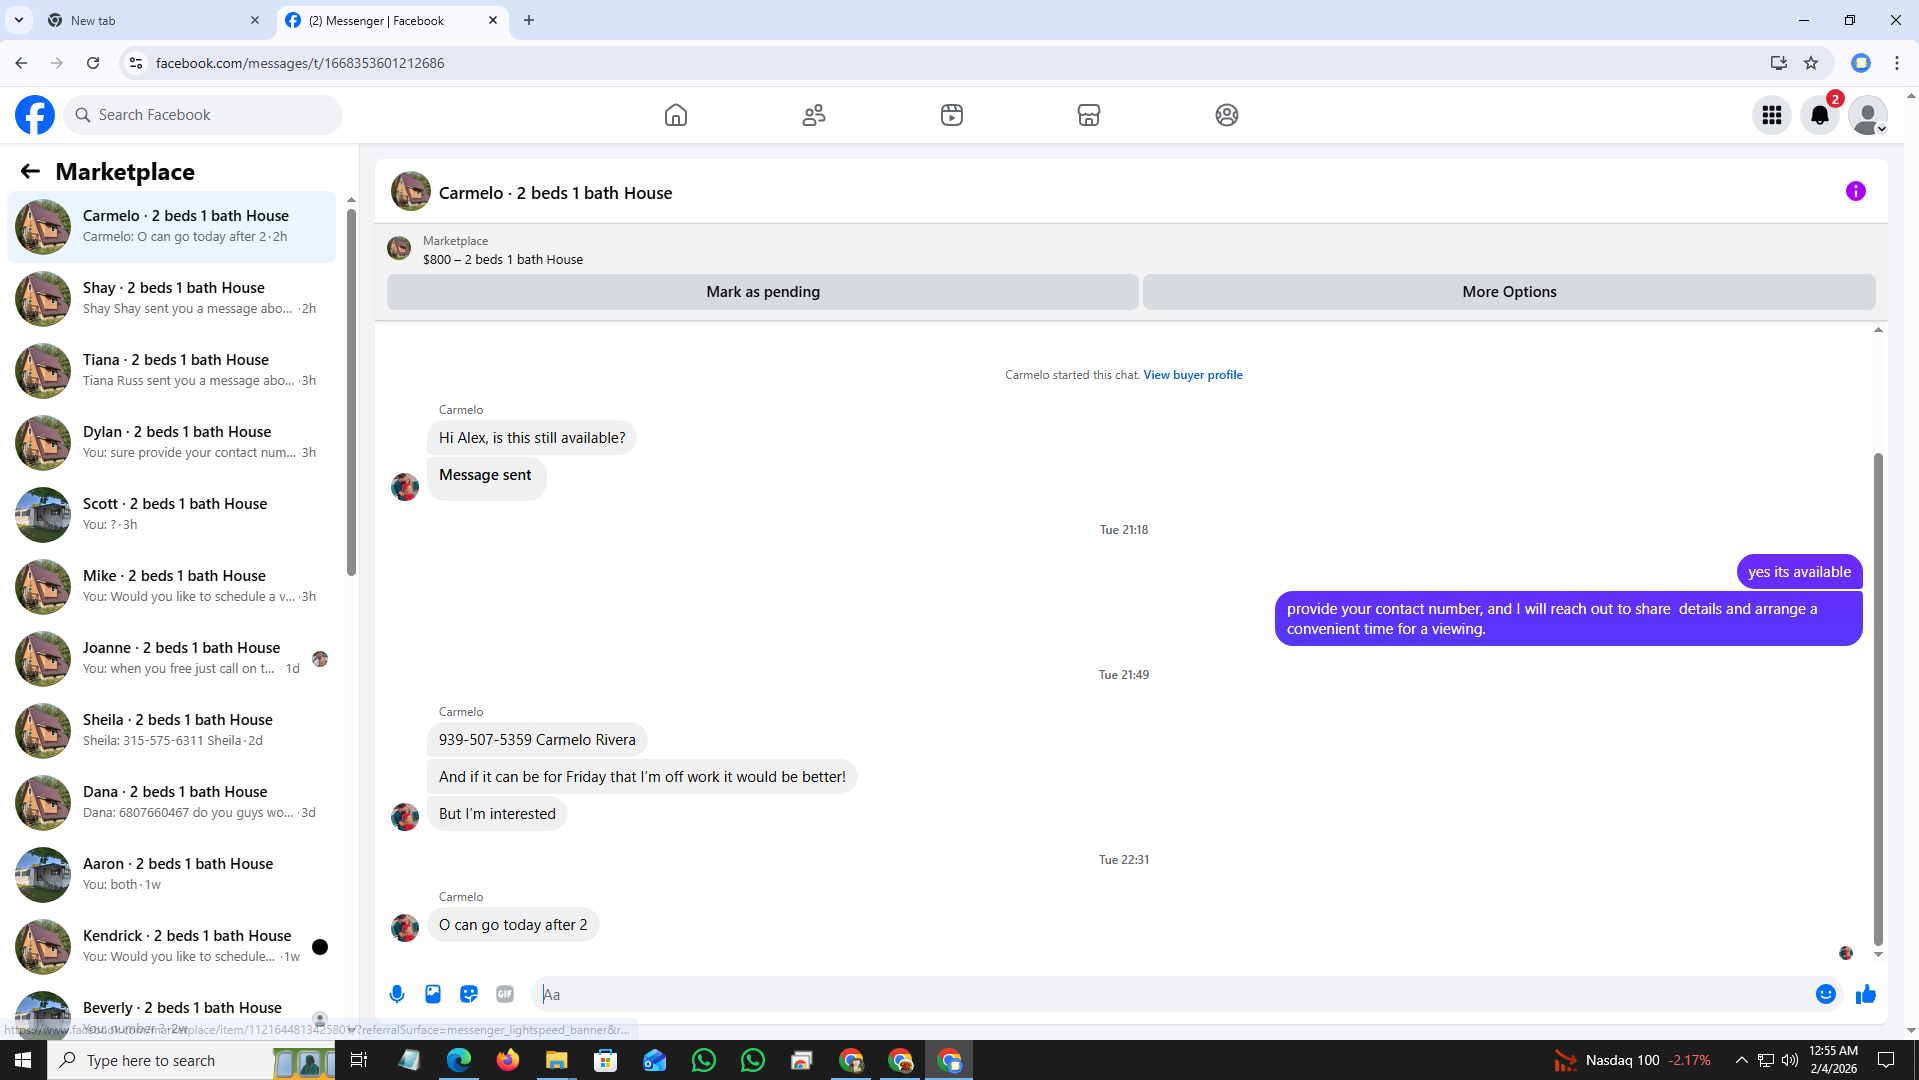This screenshot has width=1919, height=1080.
Task: Bookmark this page with the star icon
Action: pos(1811,63)
